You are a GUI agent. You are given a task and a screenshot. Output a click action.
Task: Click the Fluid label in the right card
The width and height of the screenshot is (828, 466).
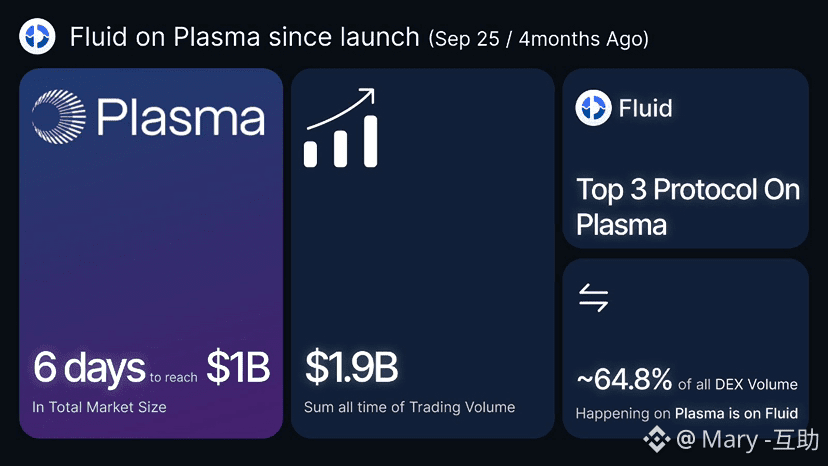pyautogui.click(x=645, y=107)
